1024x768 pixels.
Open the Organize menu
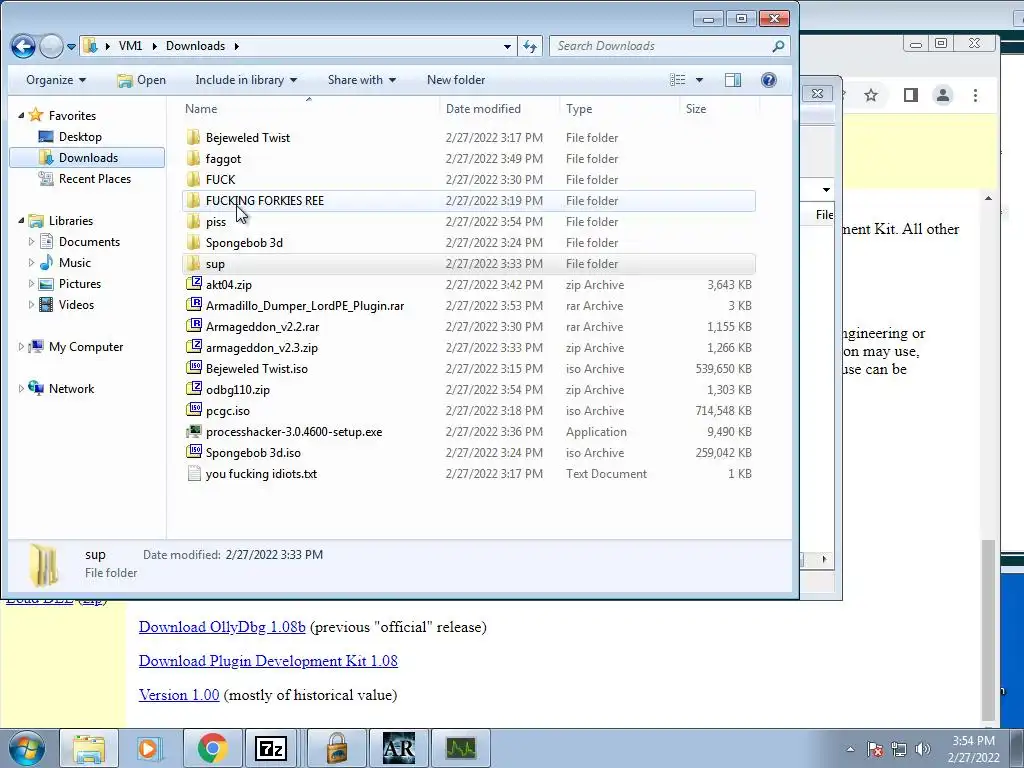point(56,80)
